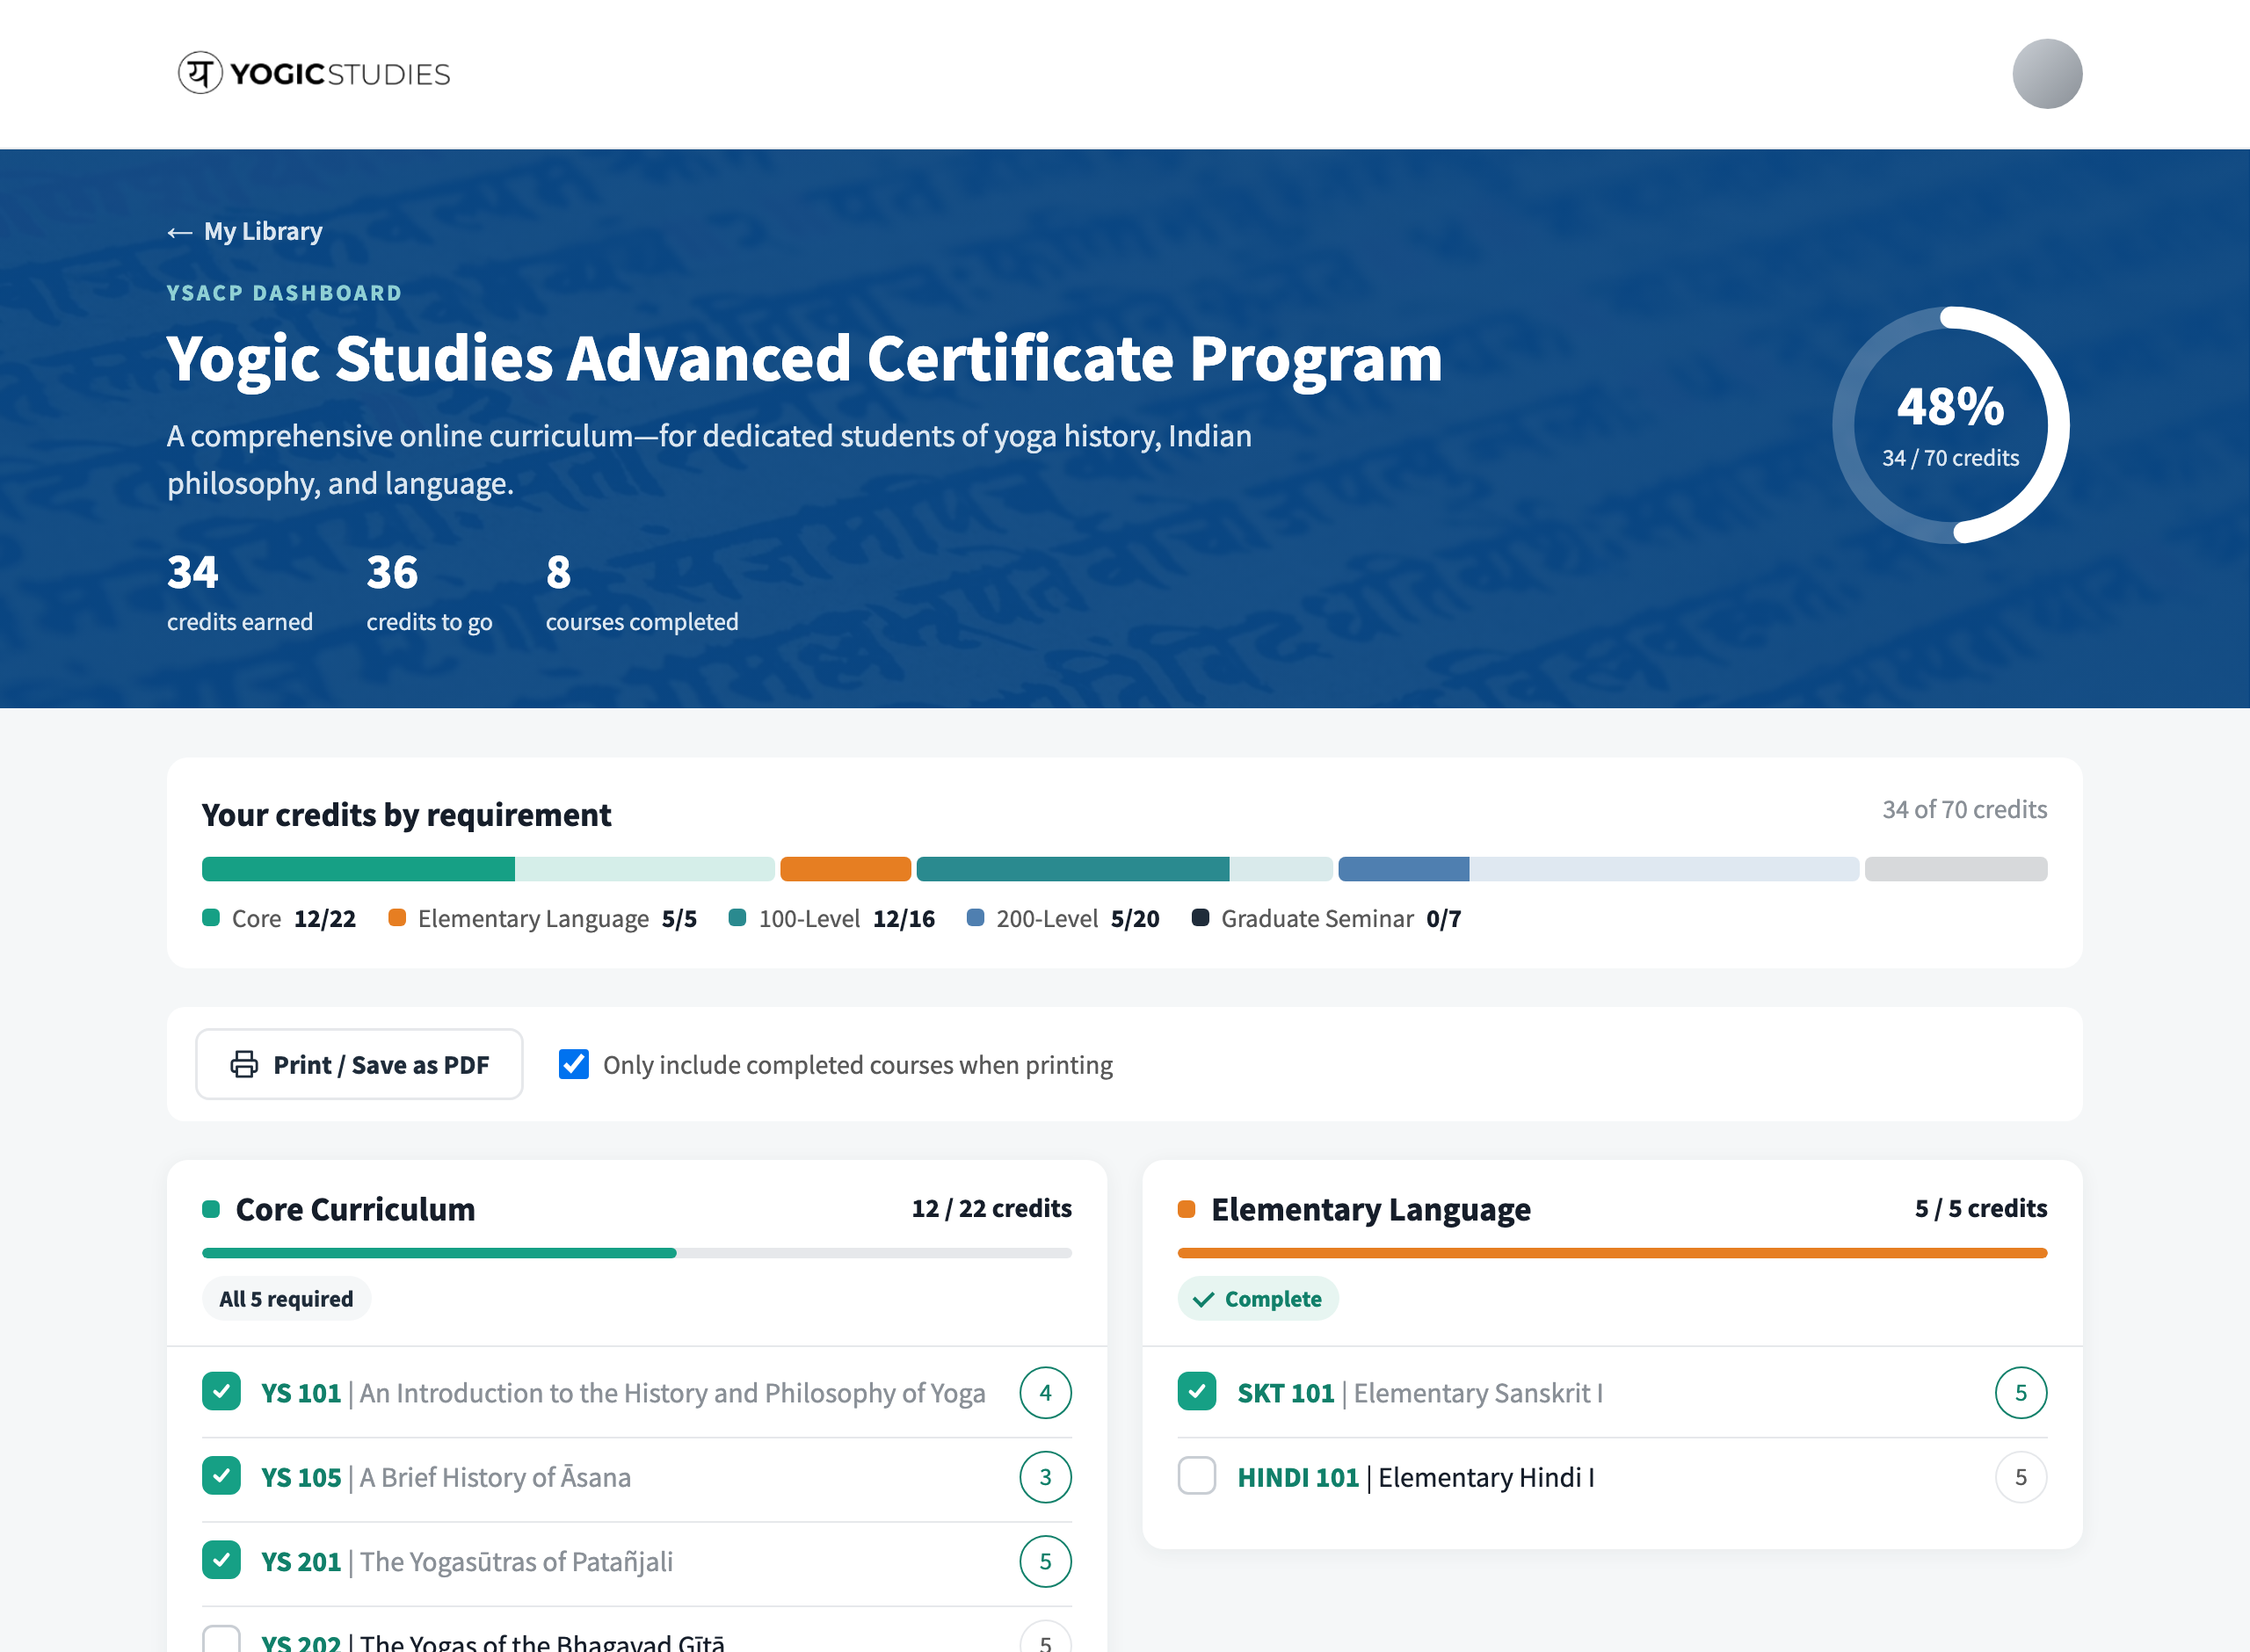This screenshot has height=1652, width=2250.
Task: Toggle the YS 201 completed checkbox
Action: click(x=221, y=1560)
